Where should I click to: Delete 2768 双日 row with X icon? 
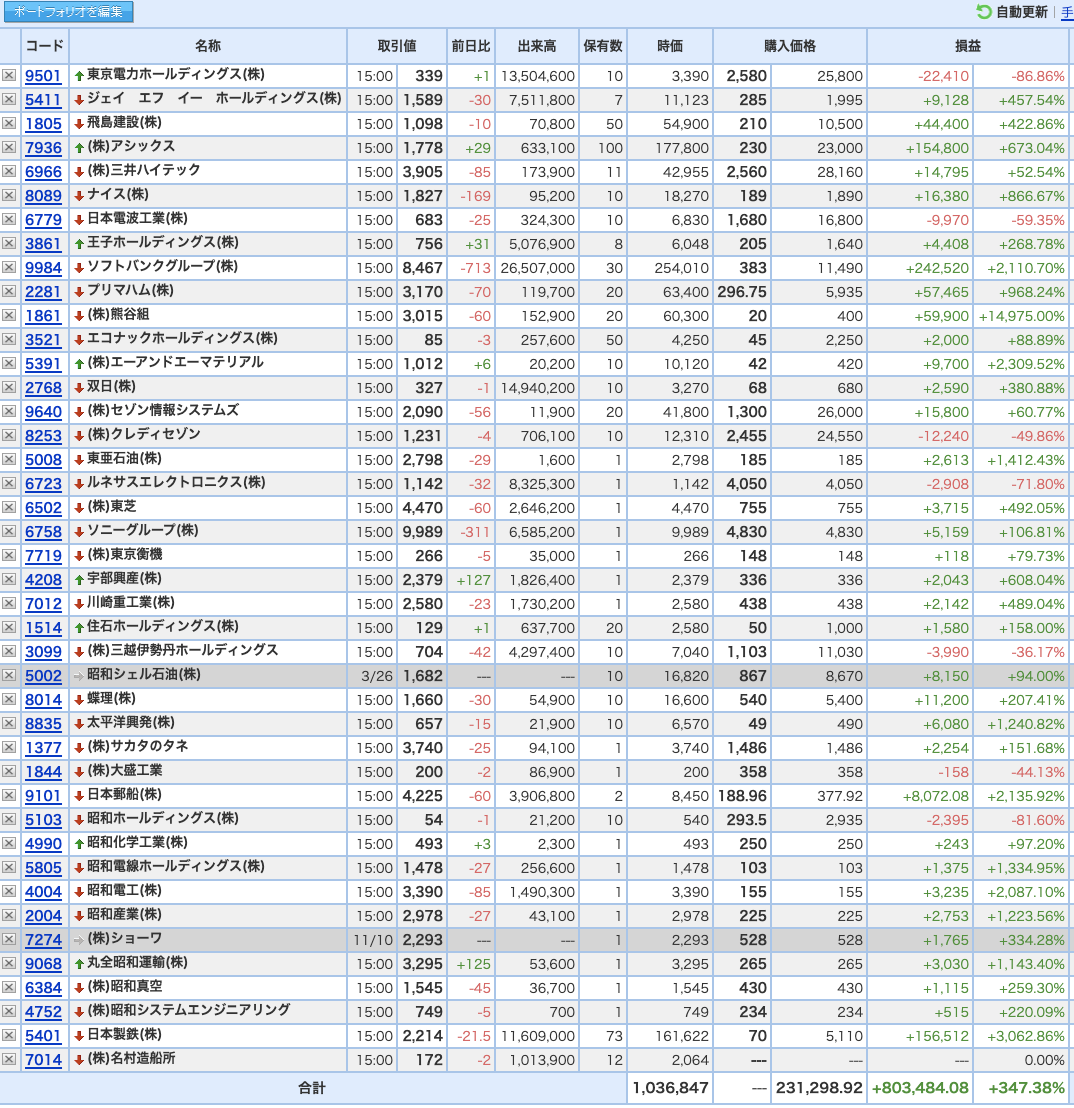tap(9, 387)
